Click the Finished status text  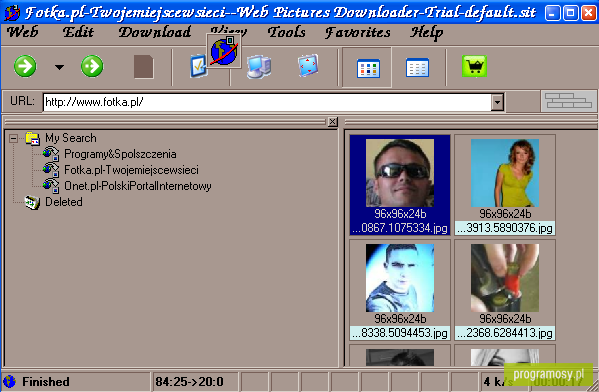pyautogui.click(x=46, y=382)
